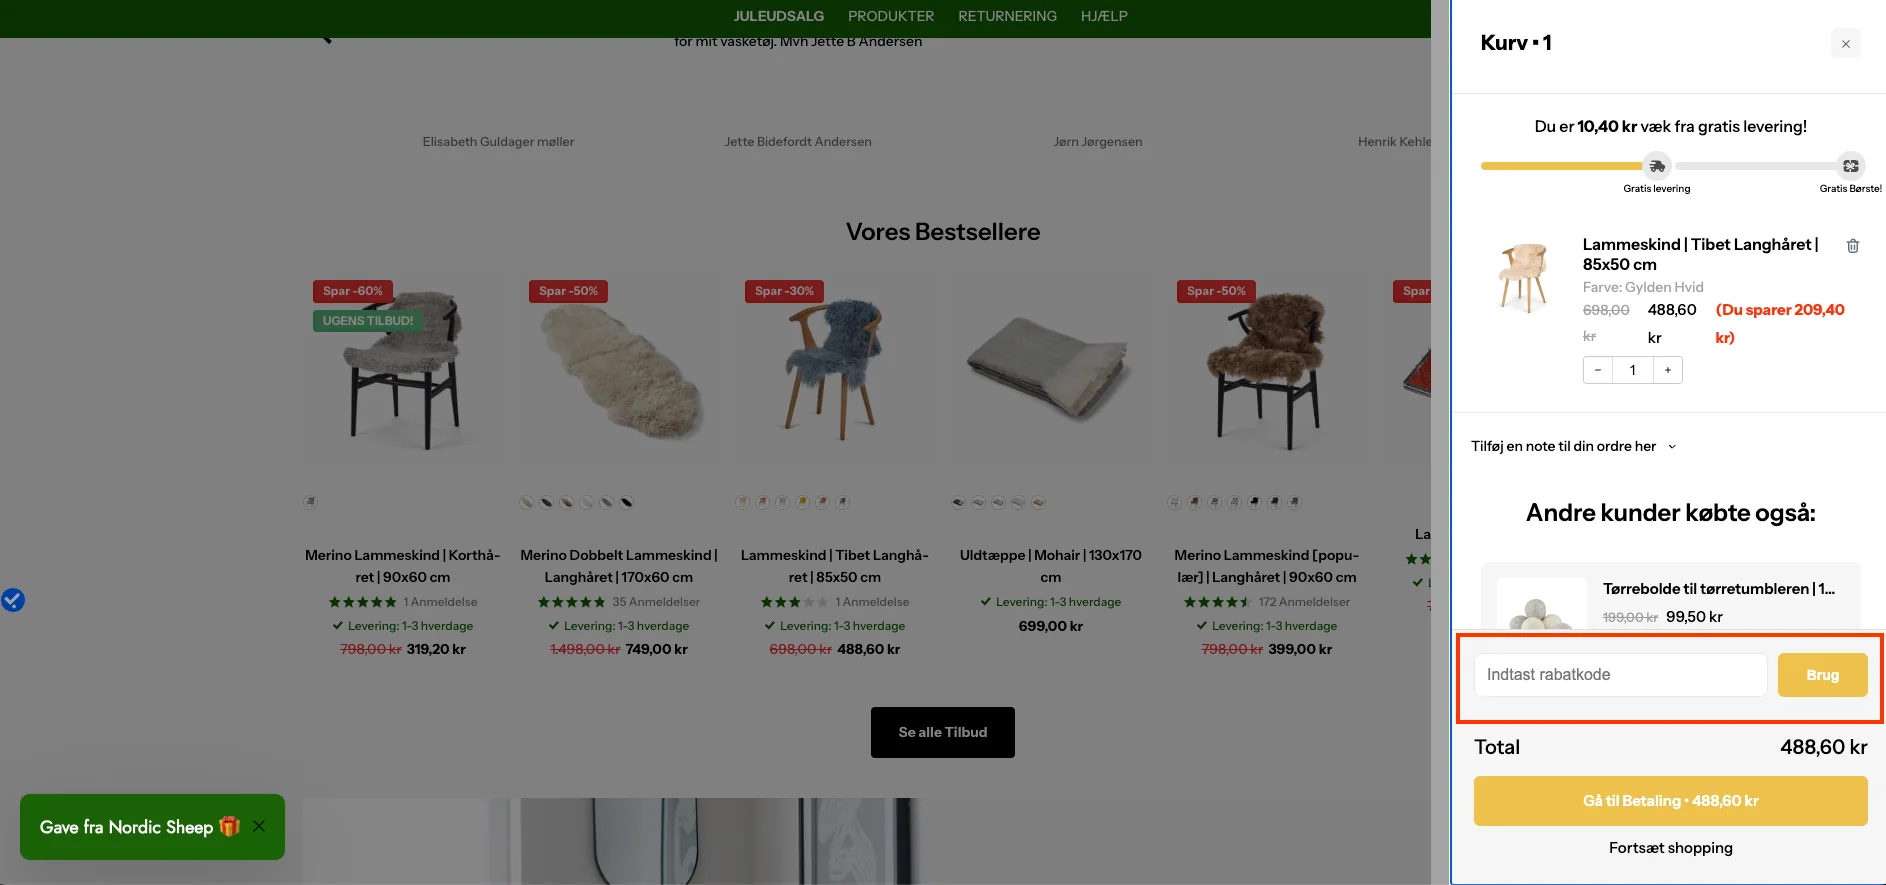Select black color swatch for Merino Dobbelt Lammeskind
The height and width of the screenshot is (885, 1886).
pyautogui.click(x=627, y=502)
